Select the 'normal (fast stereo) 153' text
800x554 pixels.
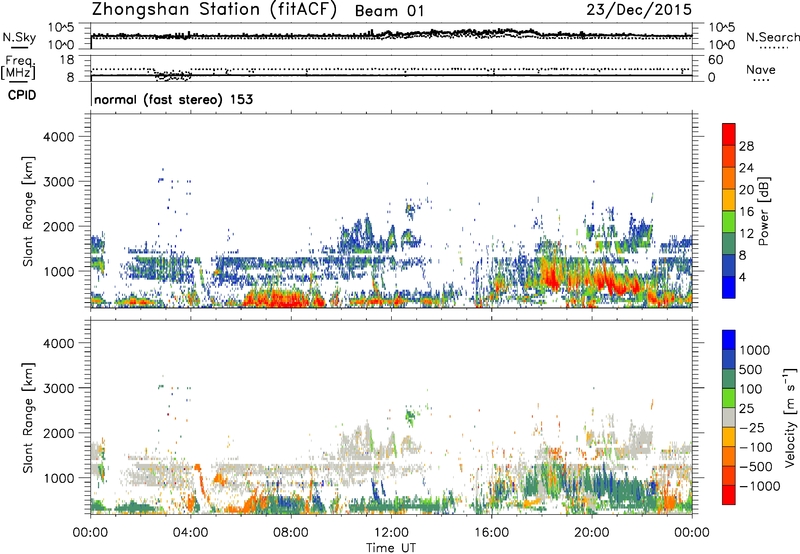[x=173, y=99]
